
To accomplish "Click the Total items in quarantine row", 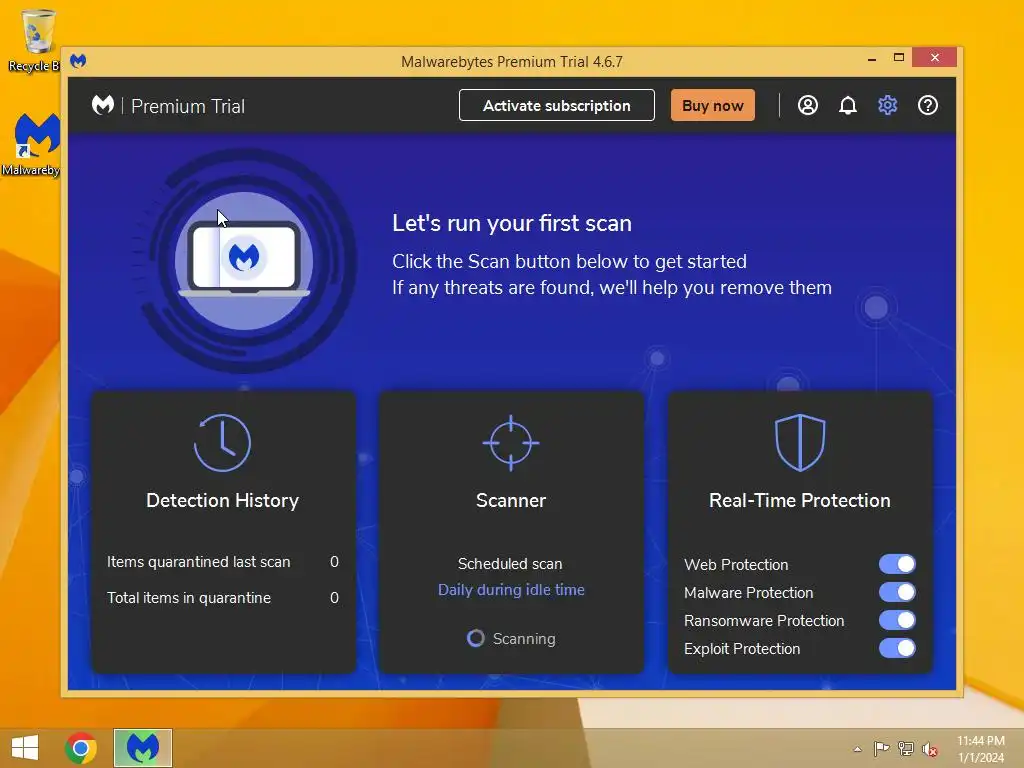I will [x=223, y=598].
